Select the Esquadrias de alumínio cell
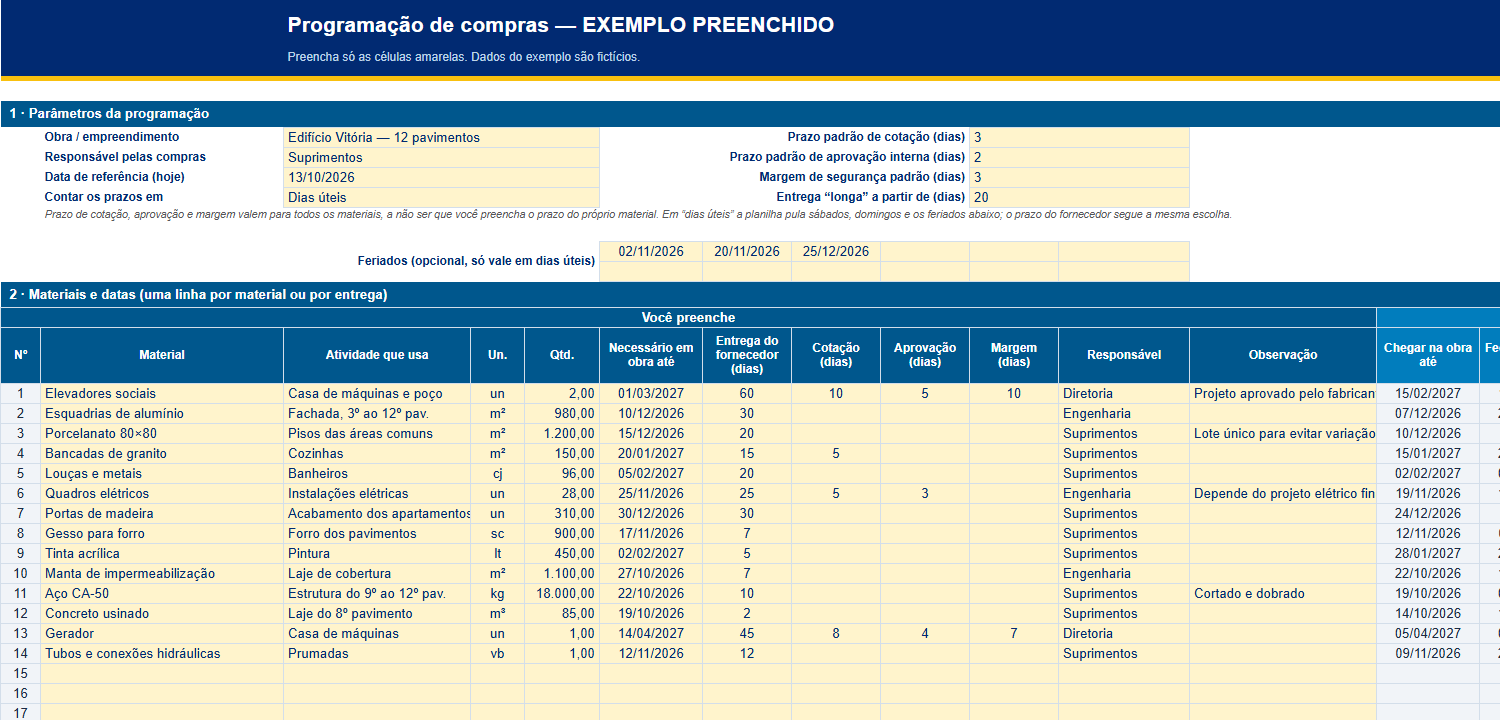The image size is (1500, 720). point(162,413)
